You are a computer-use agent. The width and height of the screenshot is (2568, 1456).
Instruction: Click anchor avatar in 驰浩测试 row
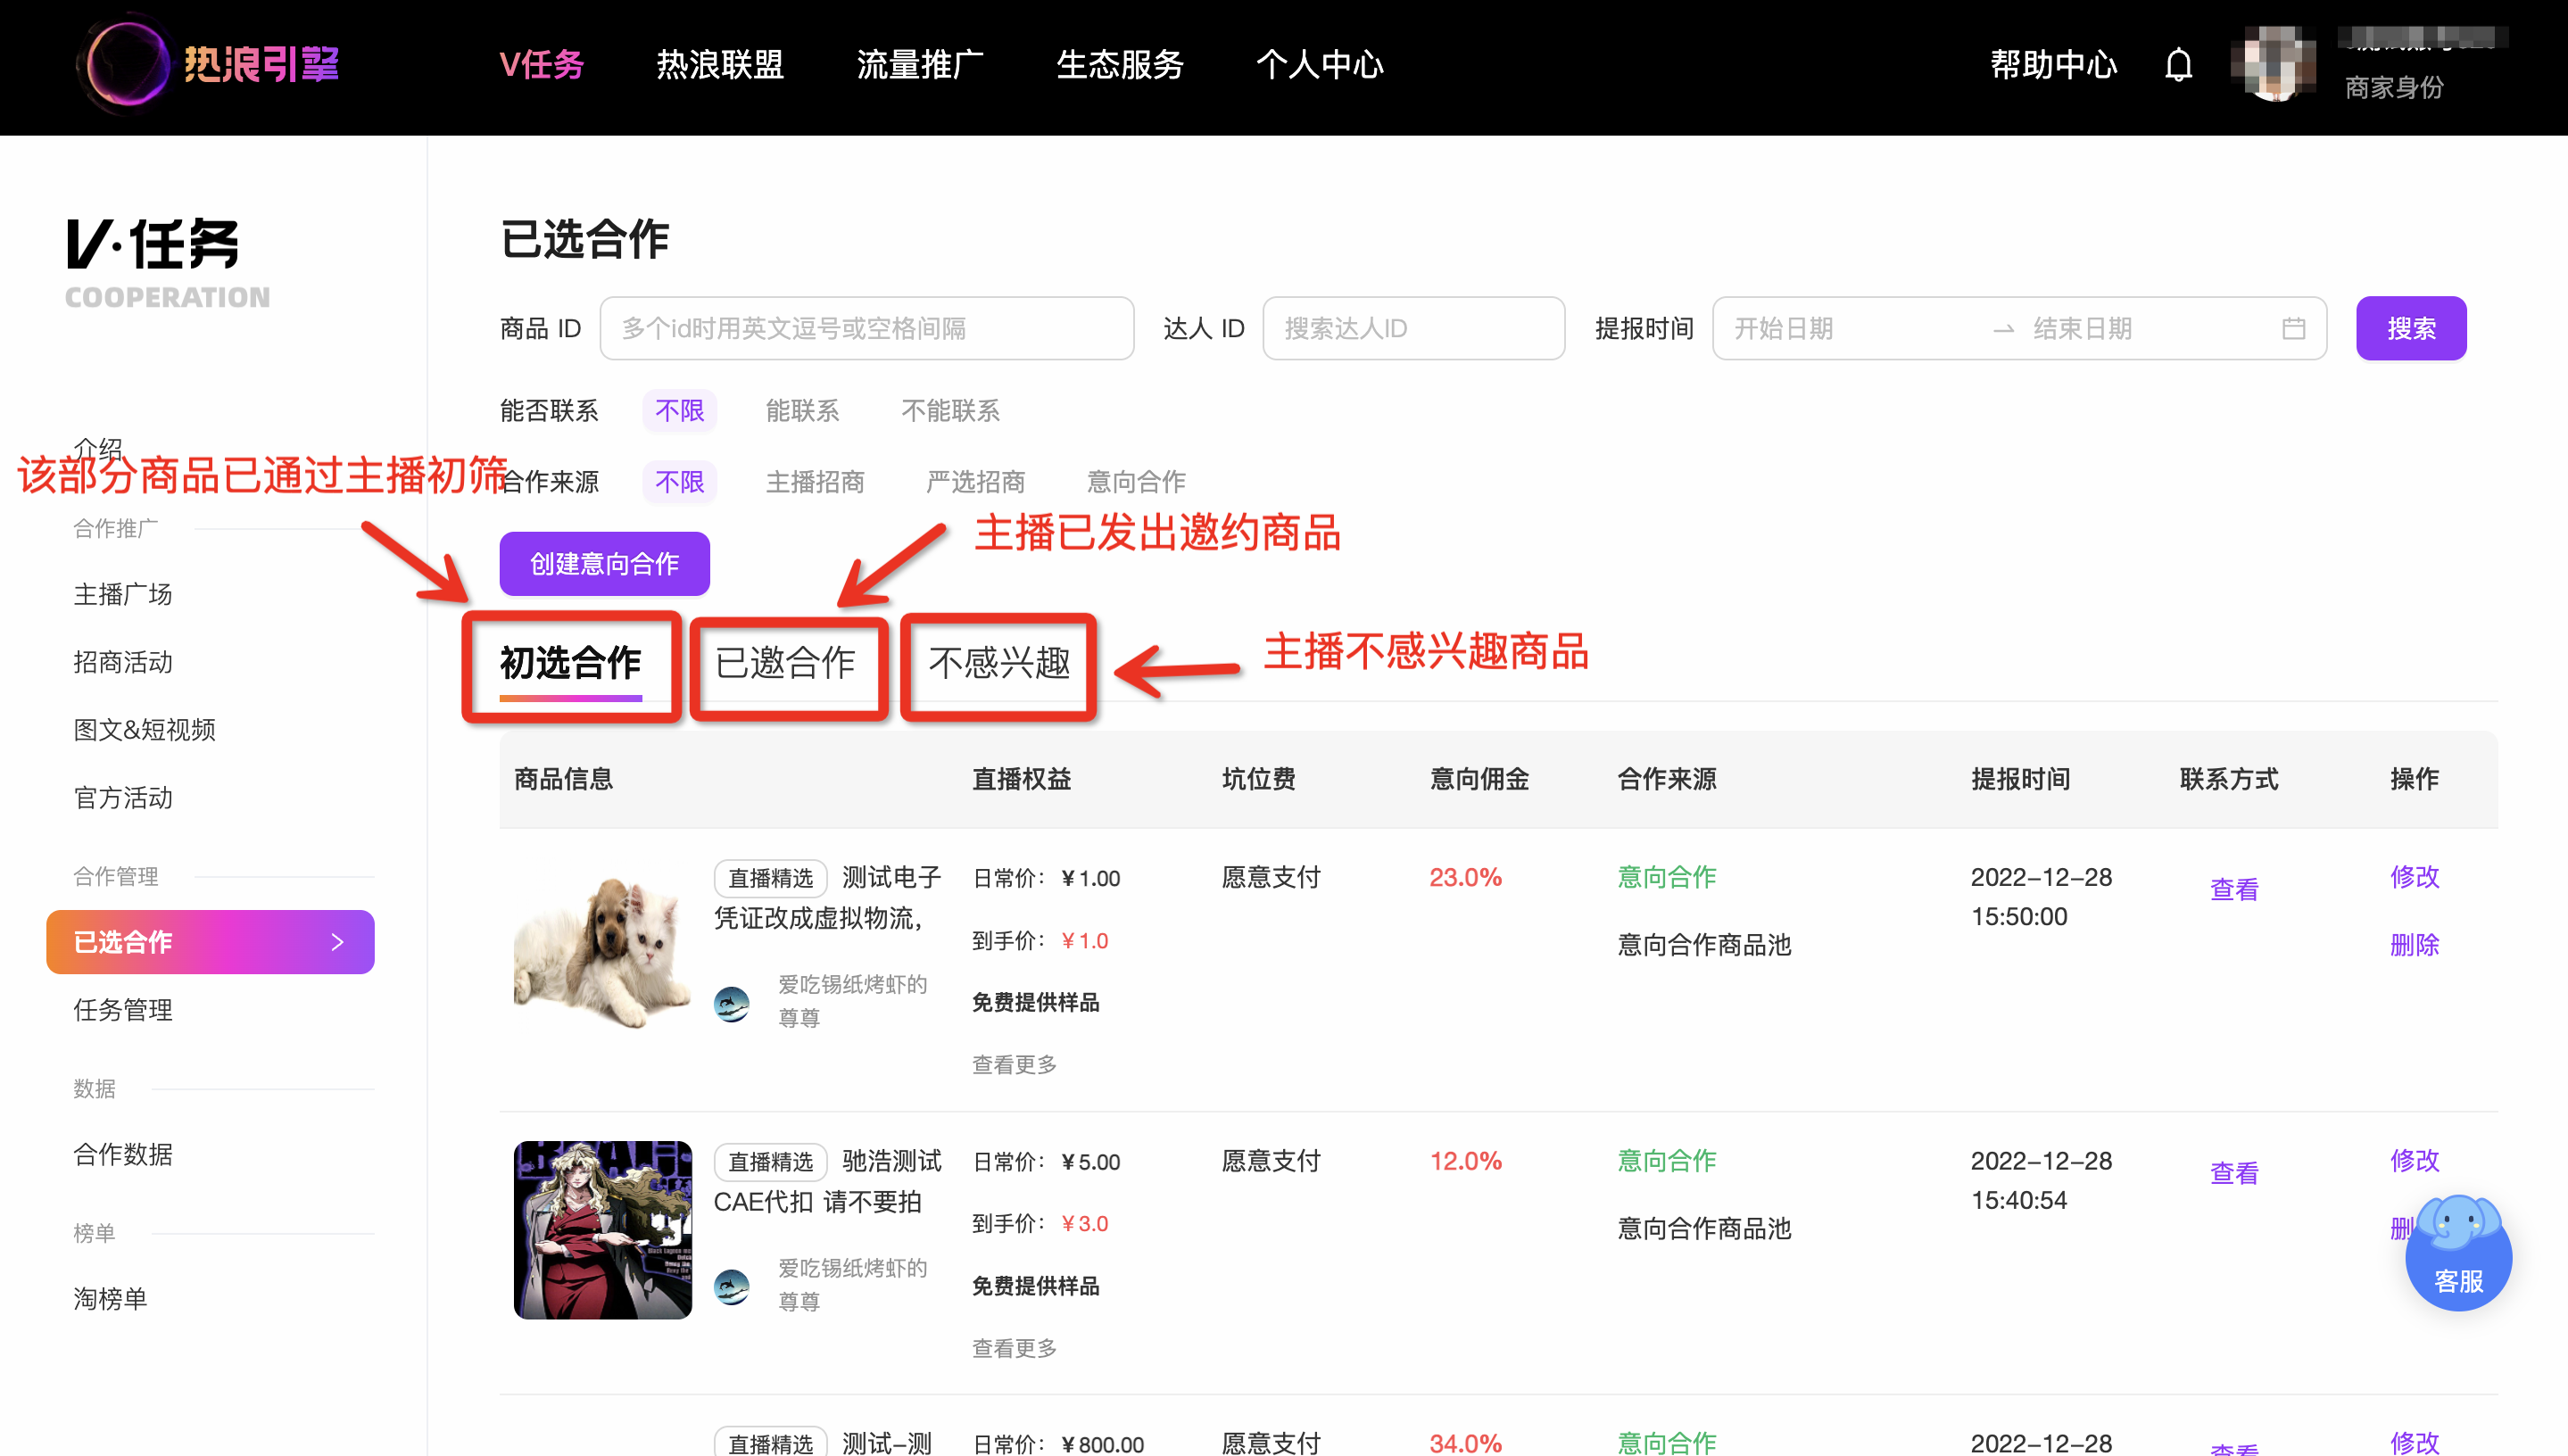732,1286
